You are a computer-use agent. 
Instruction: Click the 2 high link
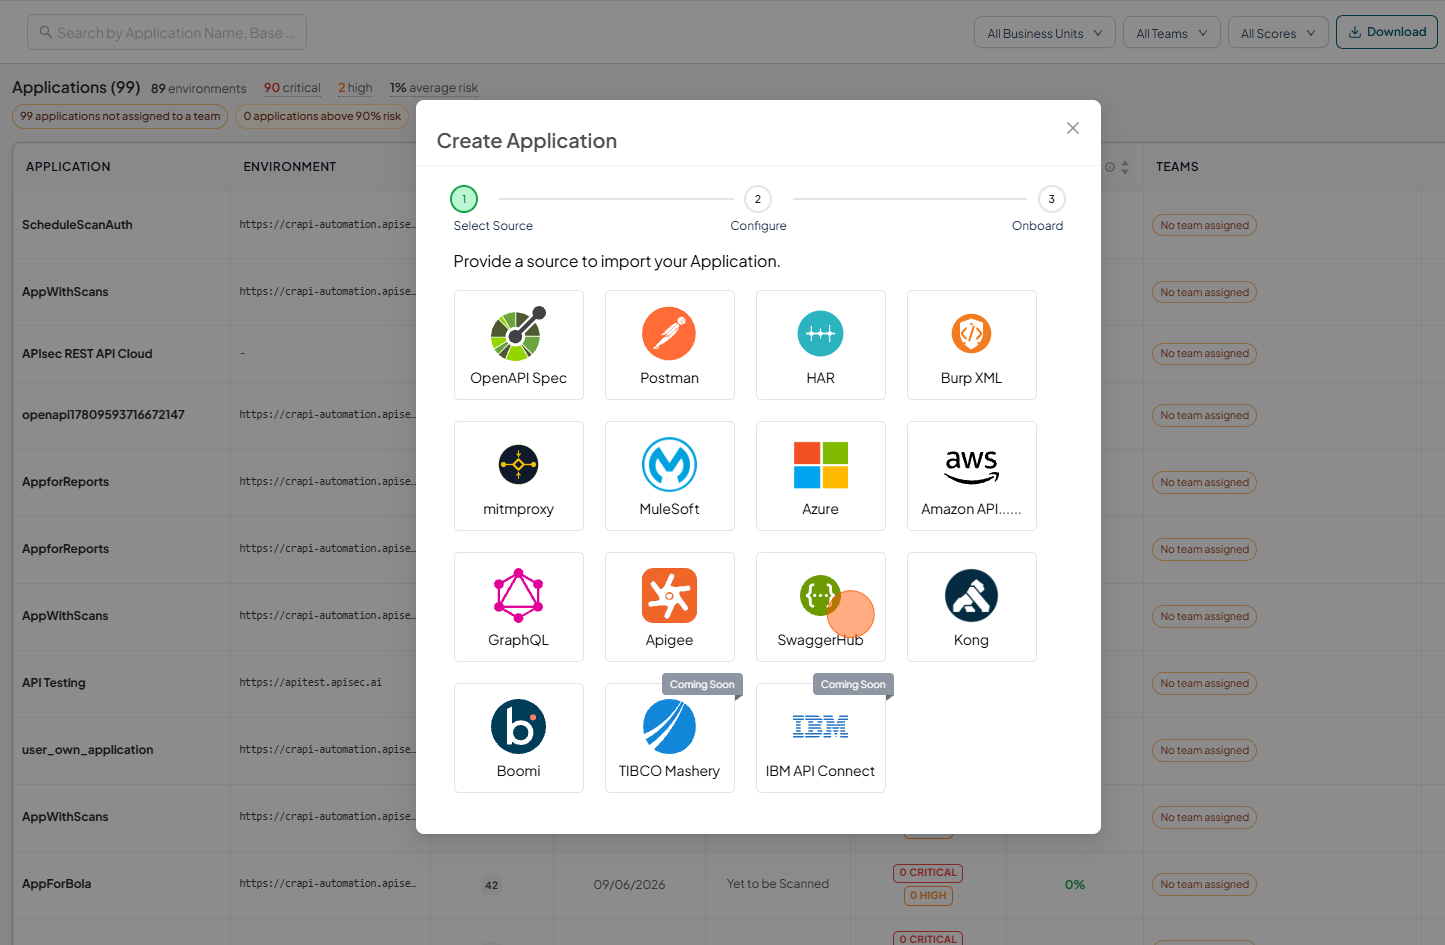(x=355, y=88)
